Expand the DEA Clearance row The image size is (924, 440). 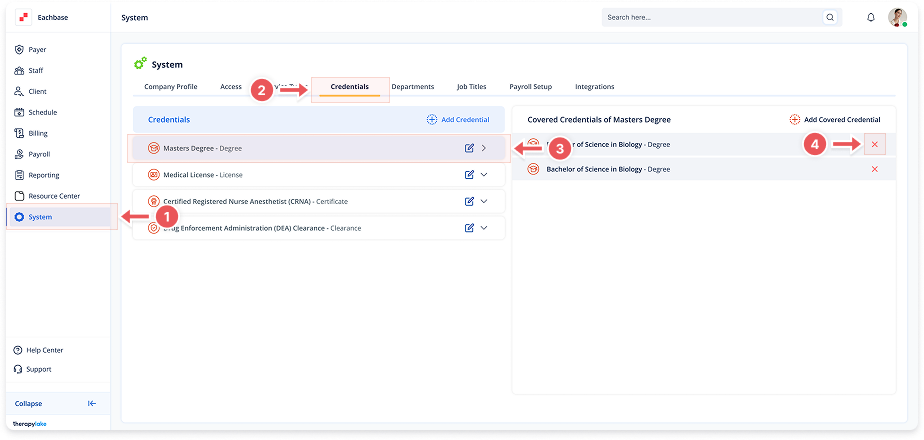[484, 228]
